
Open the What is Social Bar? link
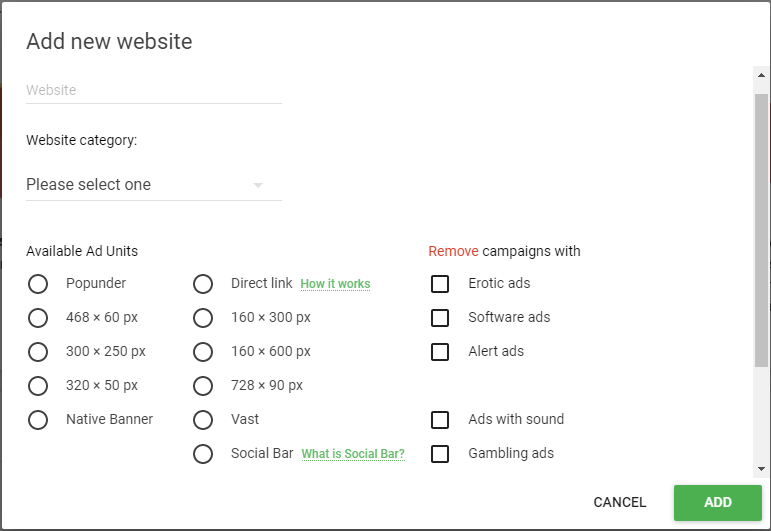pyautogui.click(x=353, y=454)
